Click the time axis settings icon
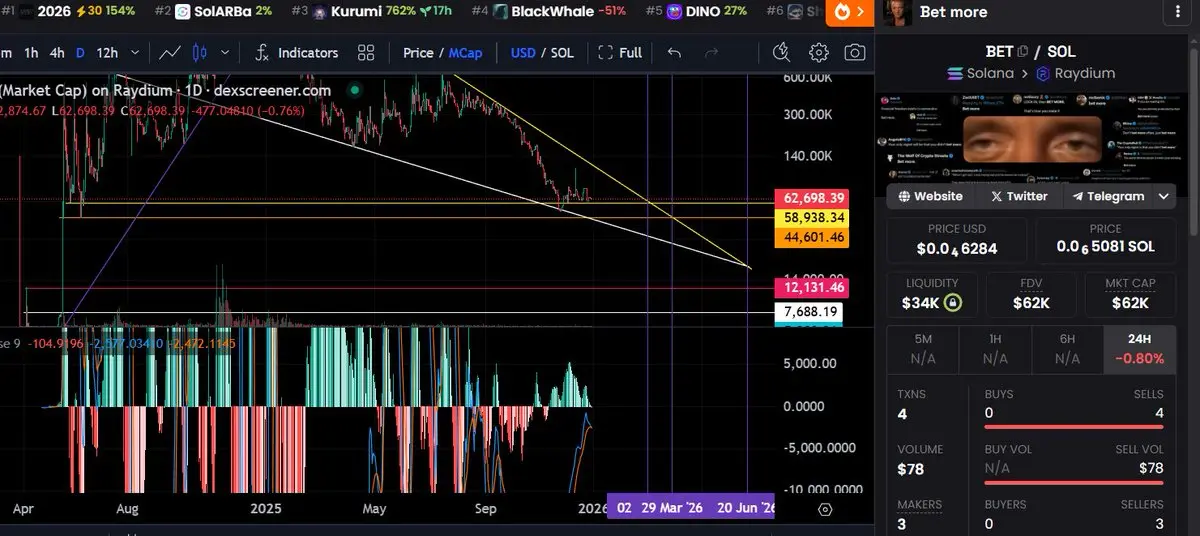The height and width of the screenshot is (536, 1200). point(825,509)
